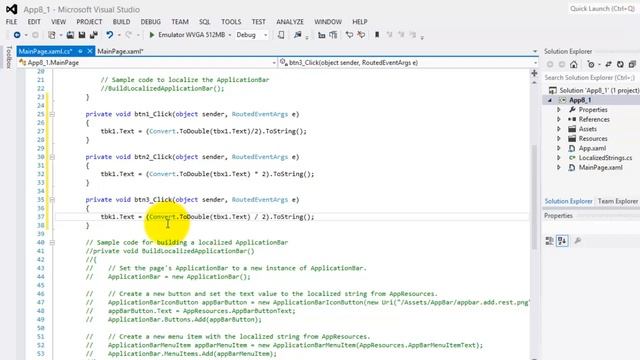Open the PROJECT menu
Image resolution: width=640 pixels, height=360 pixels.
coord(89,22)
